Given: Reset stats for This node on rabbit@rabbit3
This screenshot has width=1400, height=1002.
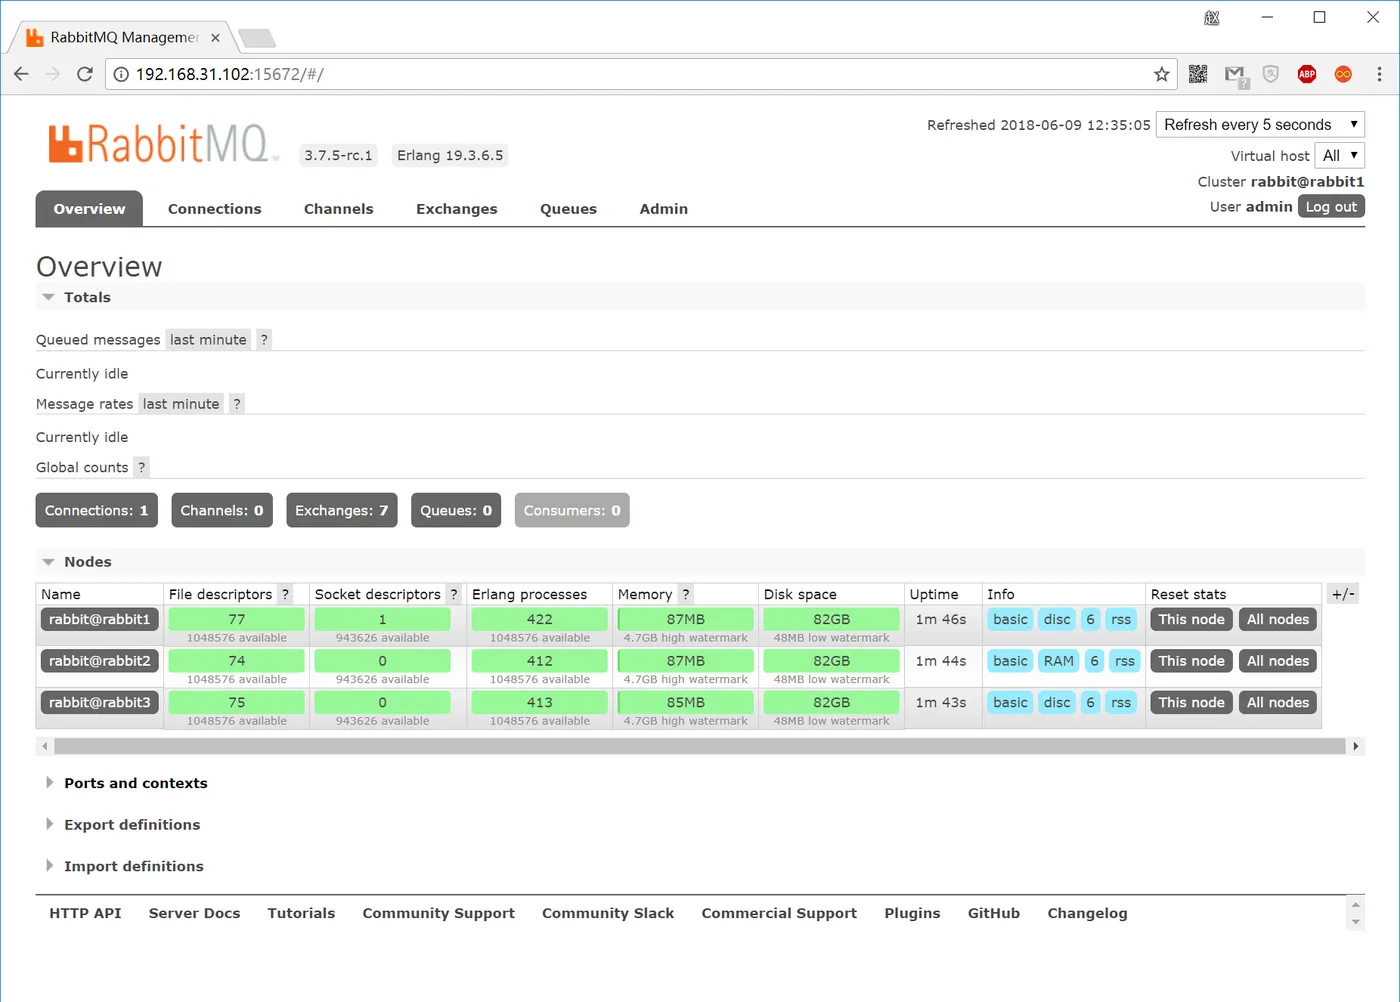Looking at the screenshot, I should click(x=1191, y=703).
